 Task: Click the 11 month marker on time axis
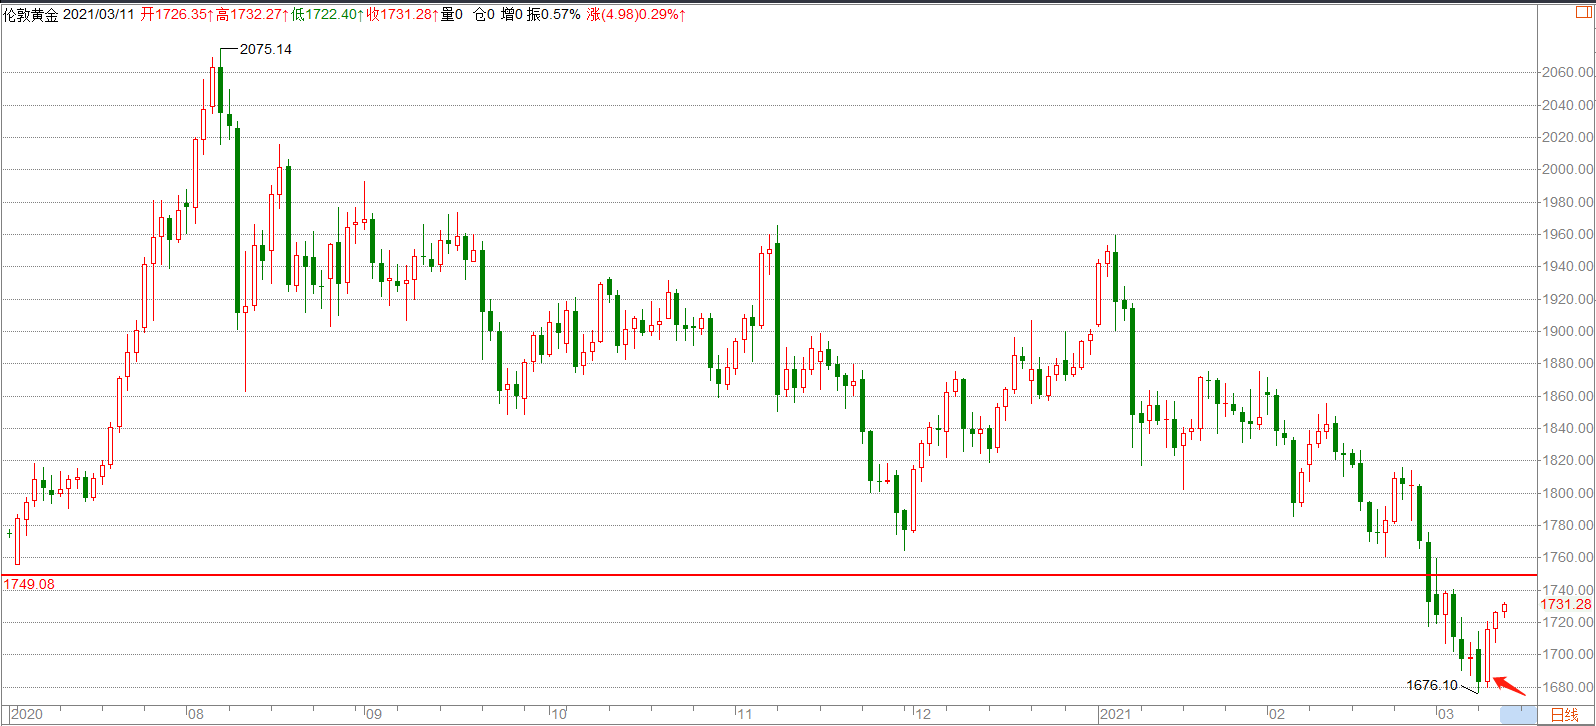(x=744, y=714)
